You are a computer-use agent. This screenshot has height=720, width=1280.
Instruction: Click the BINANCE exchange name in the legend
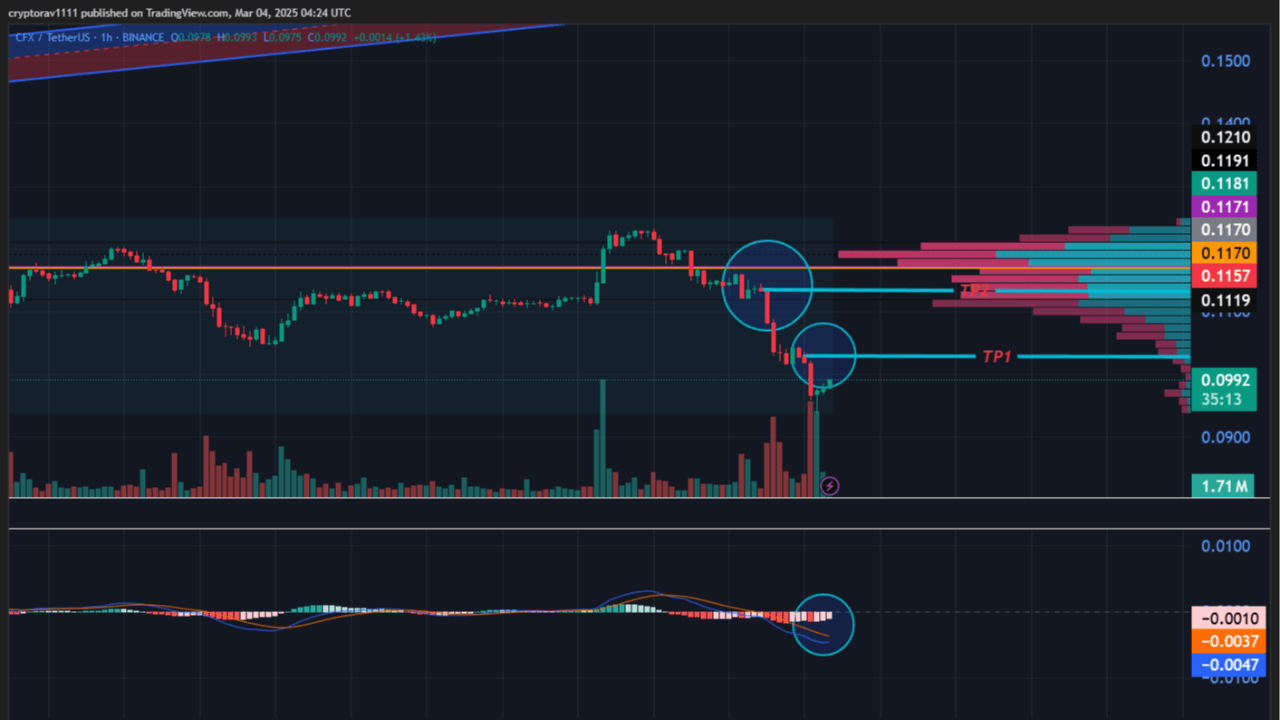click(x=142, y=37)
